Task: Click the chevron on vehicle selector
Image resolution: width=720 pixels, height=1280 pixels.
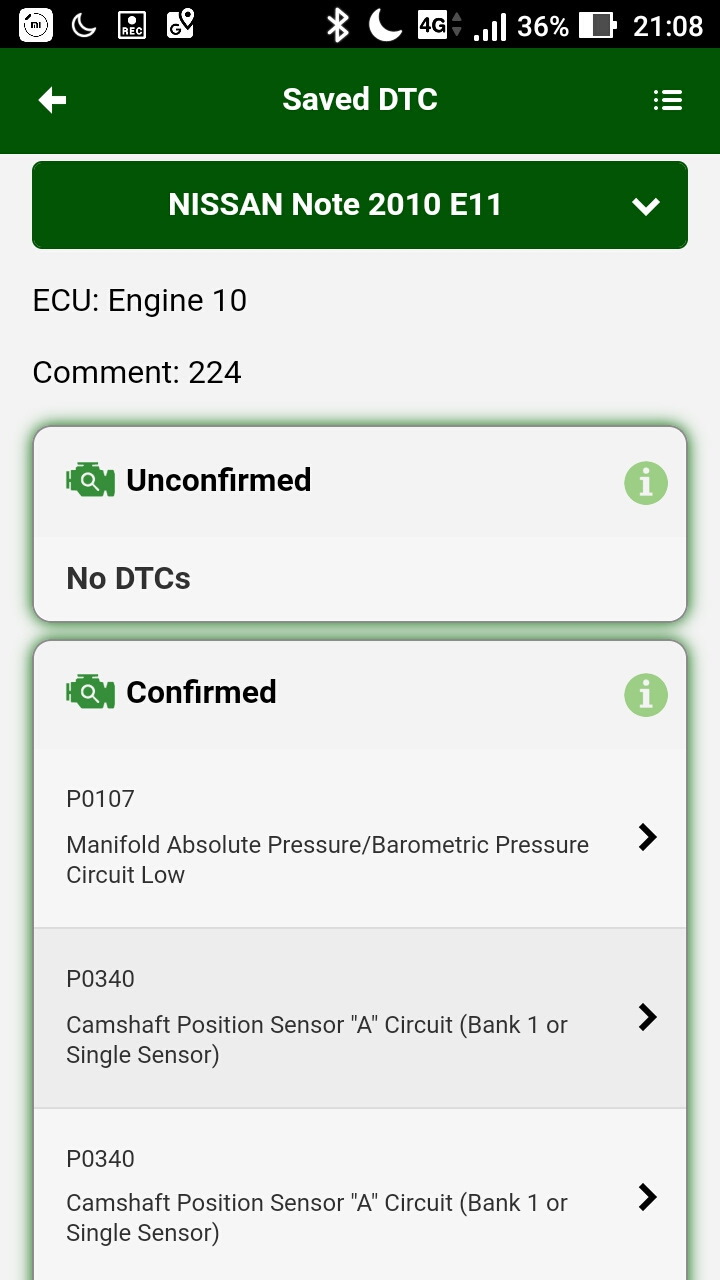Action: click(646, 206)
